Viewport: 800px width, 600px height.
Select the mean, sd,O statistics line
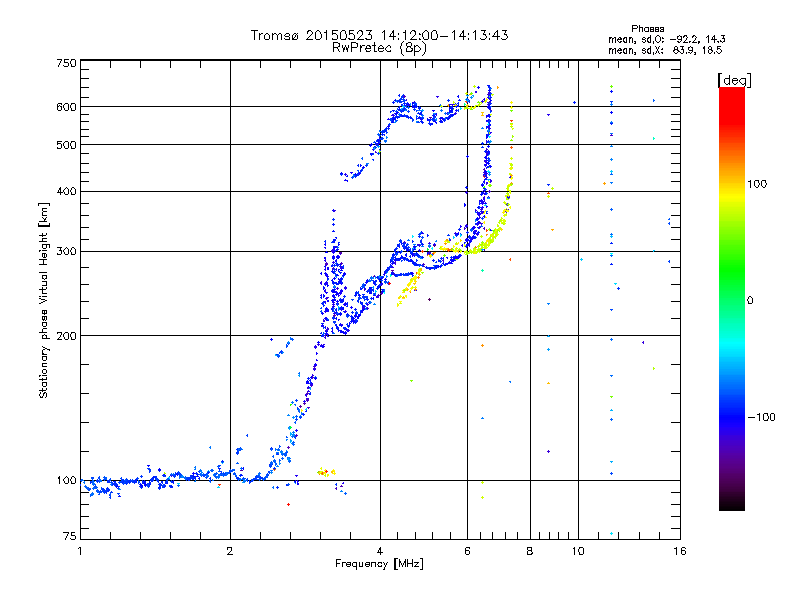(x=666, y=39)
